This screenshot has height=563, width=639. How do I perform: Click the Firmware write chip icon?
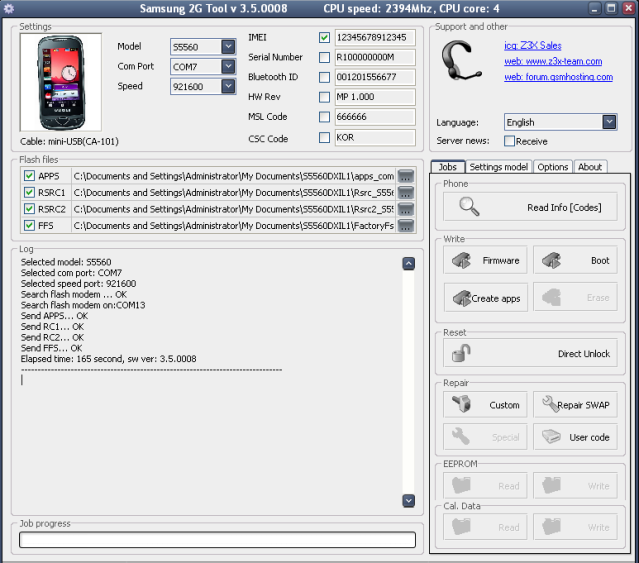coord(461,260)
